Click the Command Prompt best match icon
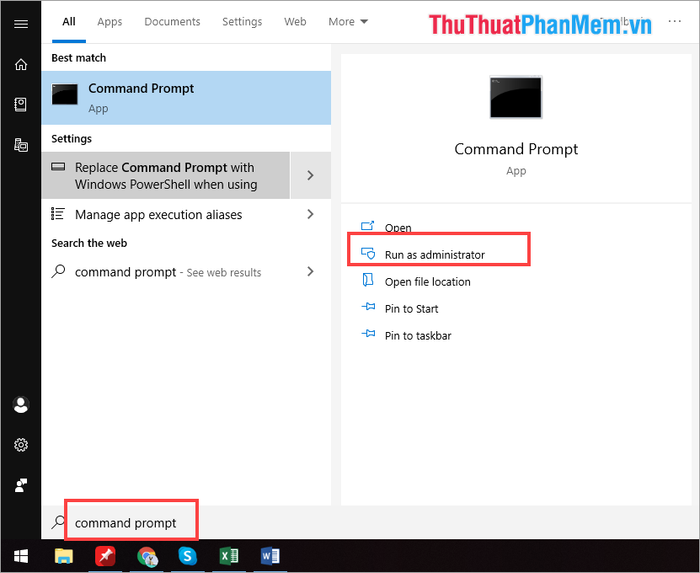 click(65, 94)
